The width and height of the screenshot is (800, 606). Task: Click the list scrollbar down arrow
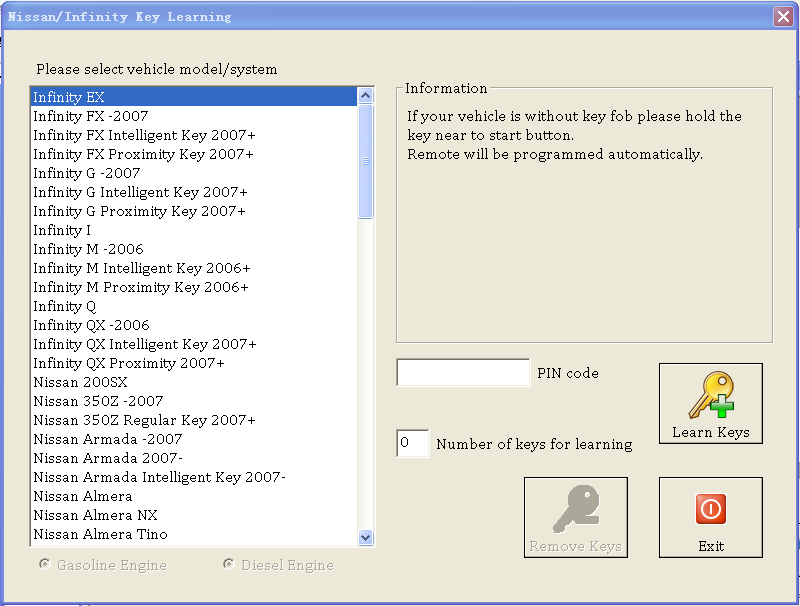[x=365, y=537]
